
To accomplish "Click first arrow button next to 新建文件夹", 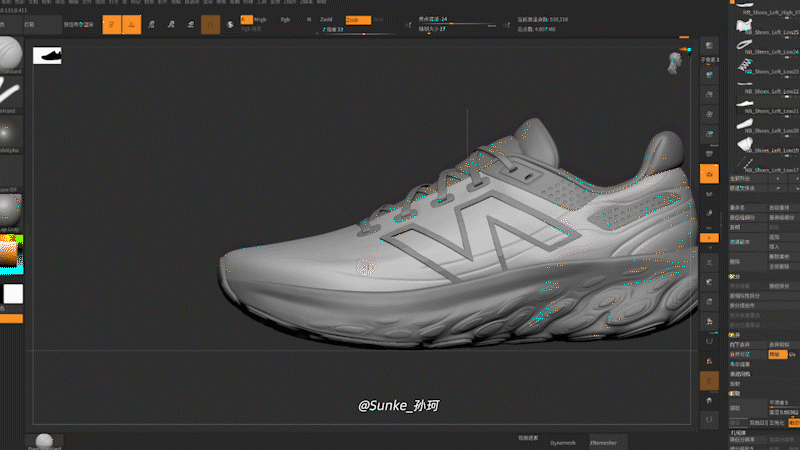I will [778, 188].
